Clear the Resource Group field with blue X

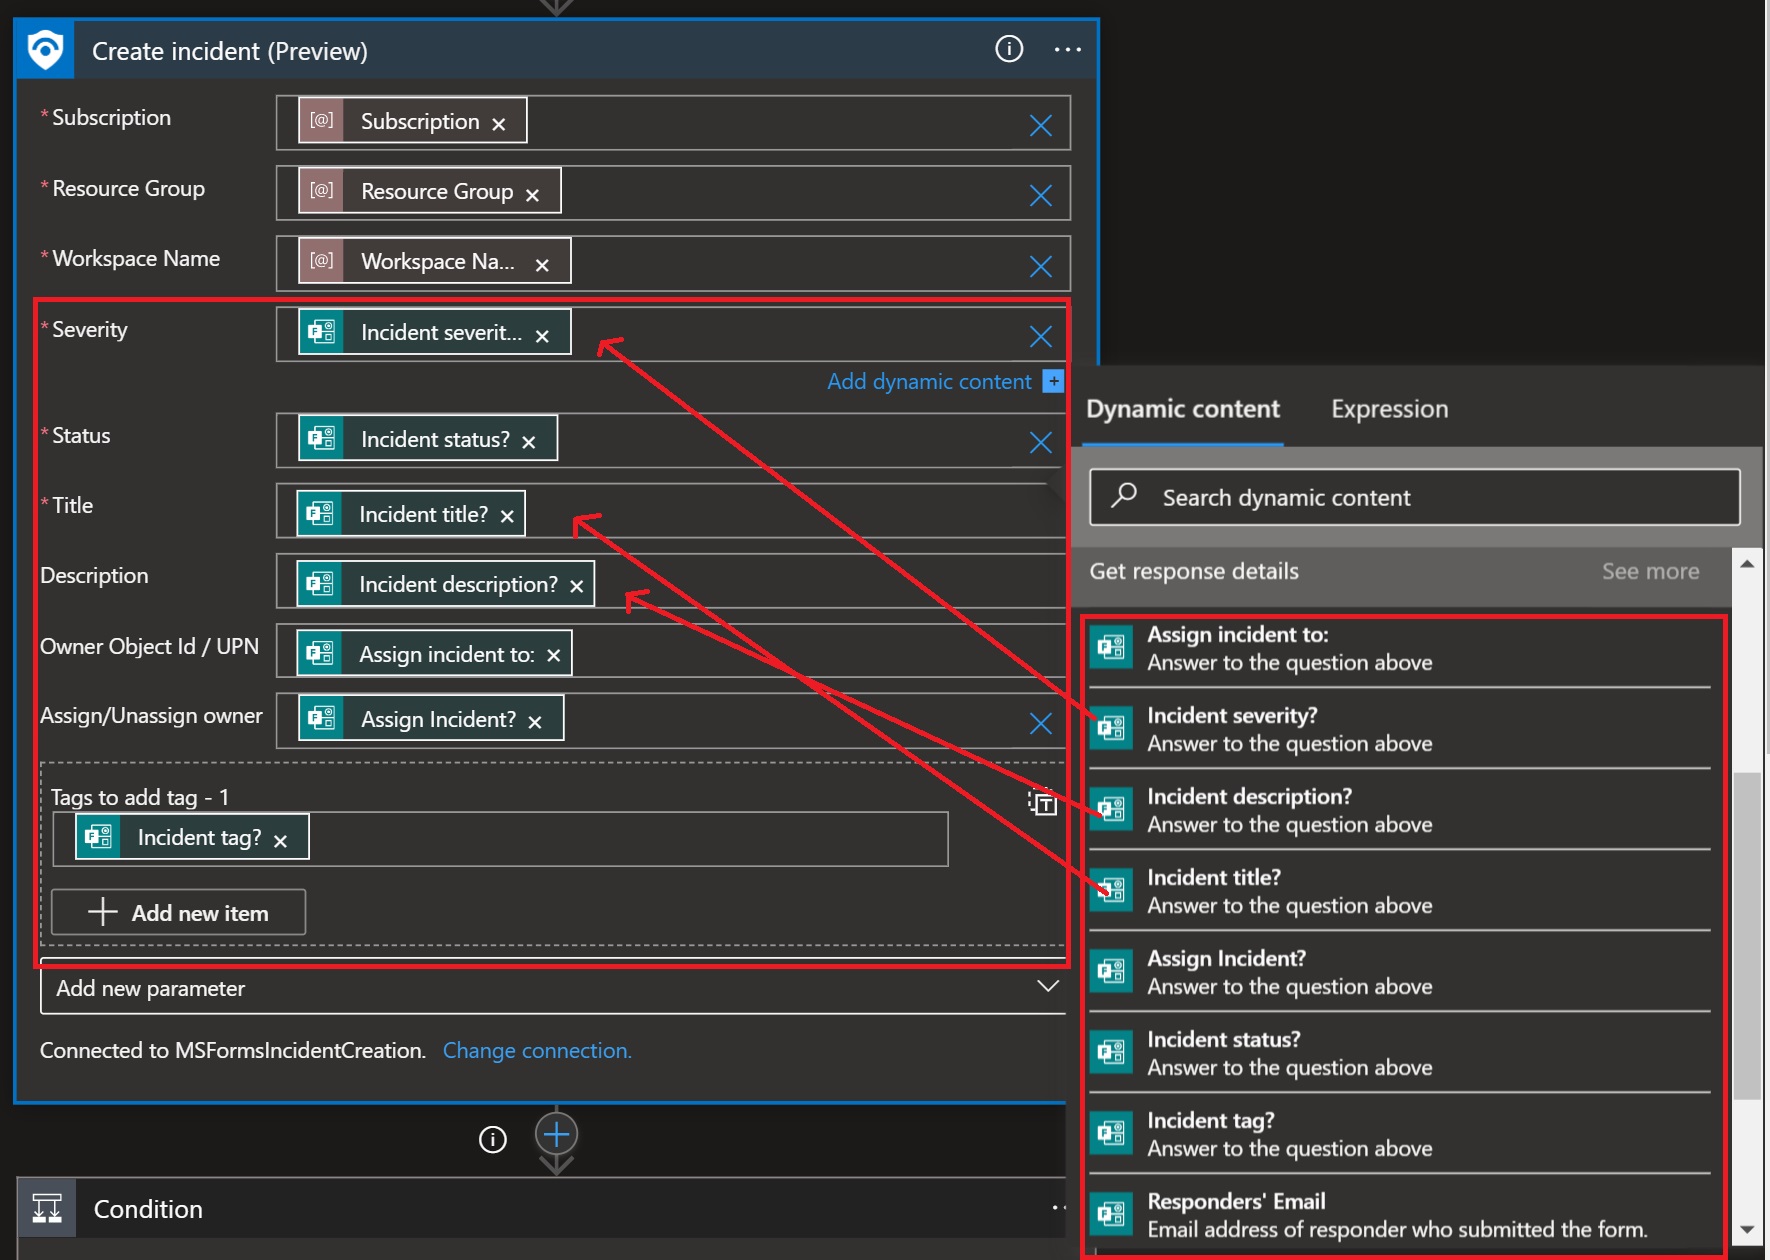[1040, 195]
